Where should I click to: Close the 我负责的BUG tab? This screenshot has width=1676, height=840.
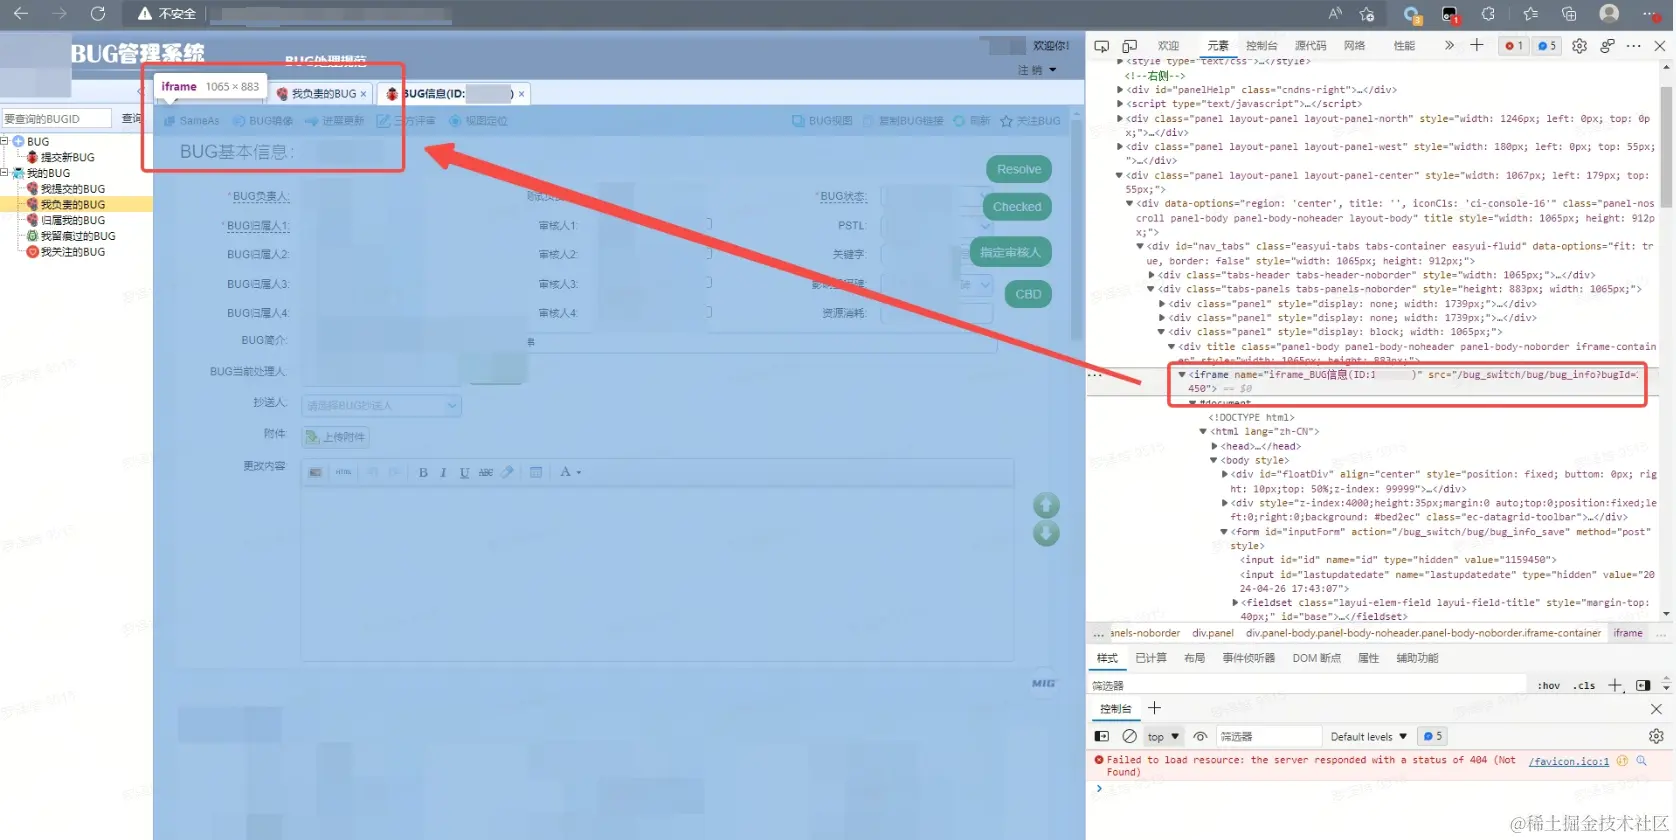[363, 94]
